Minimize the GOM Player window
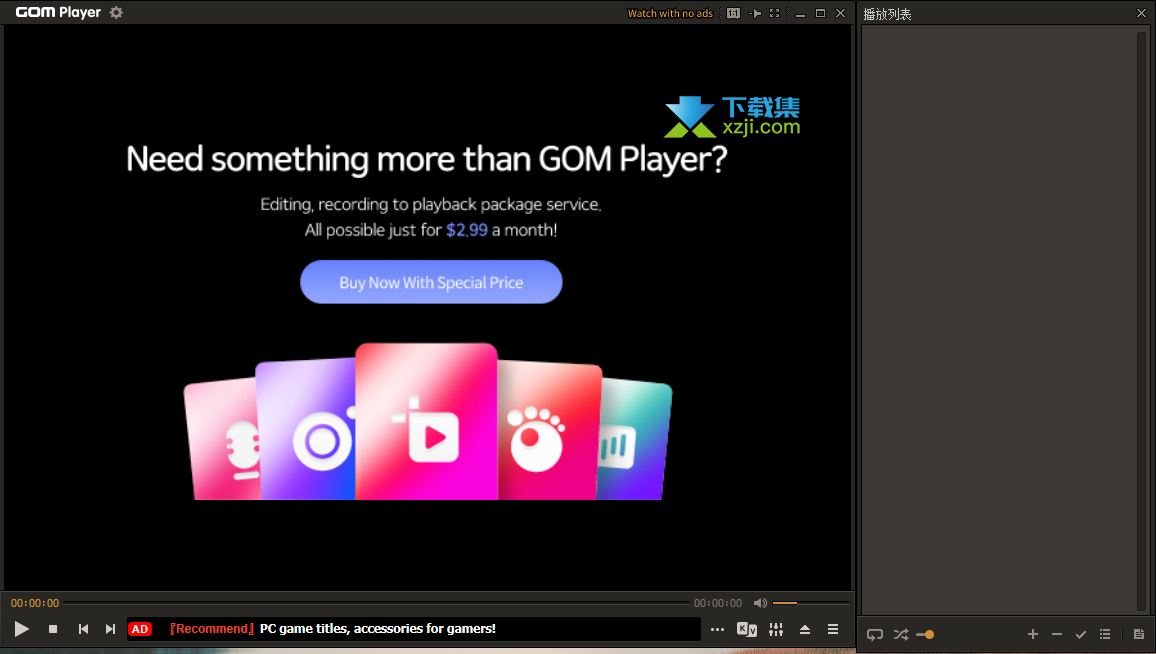This screenshot has width=1156, height=654. tap(800, 13)
